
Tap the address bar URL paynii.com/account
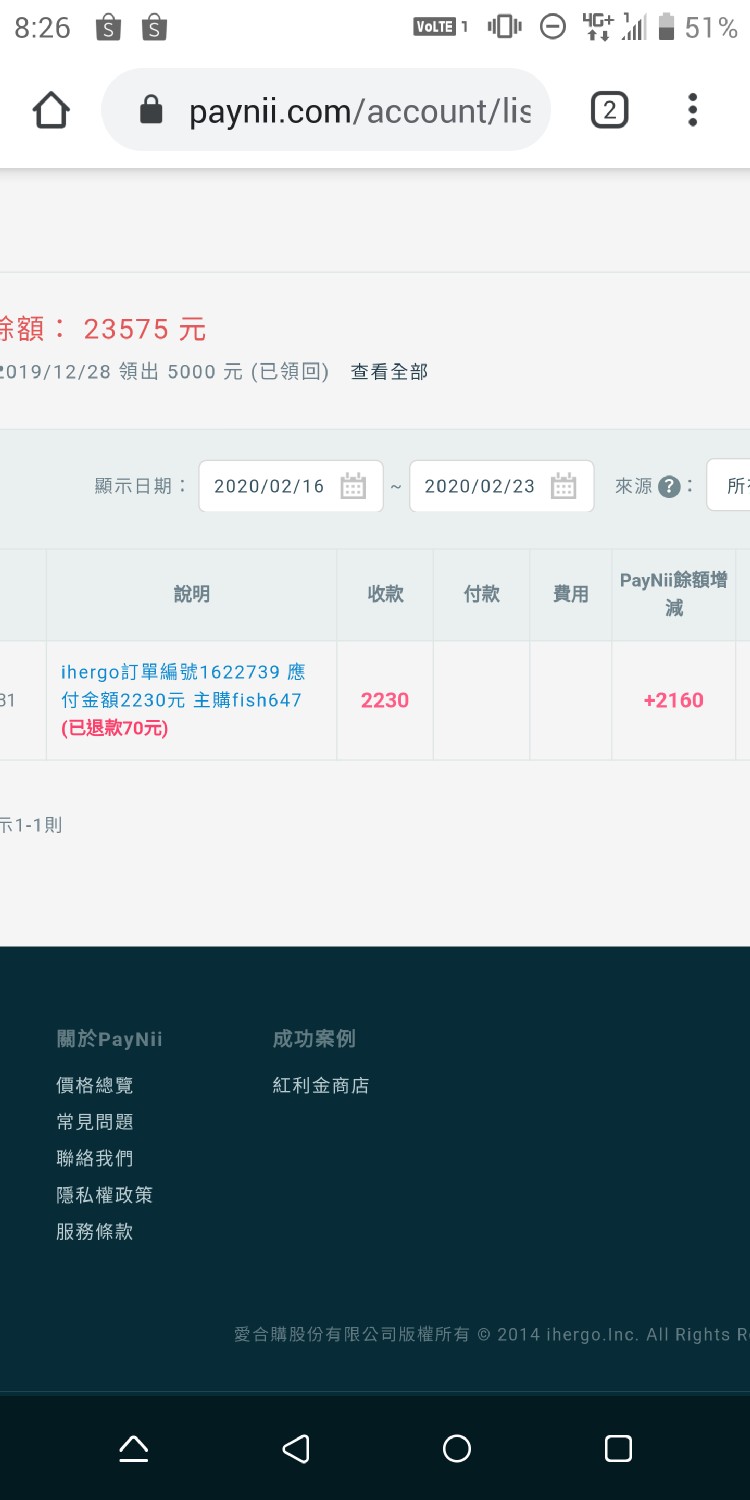(360, 111)
